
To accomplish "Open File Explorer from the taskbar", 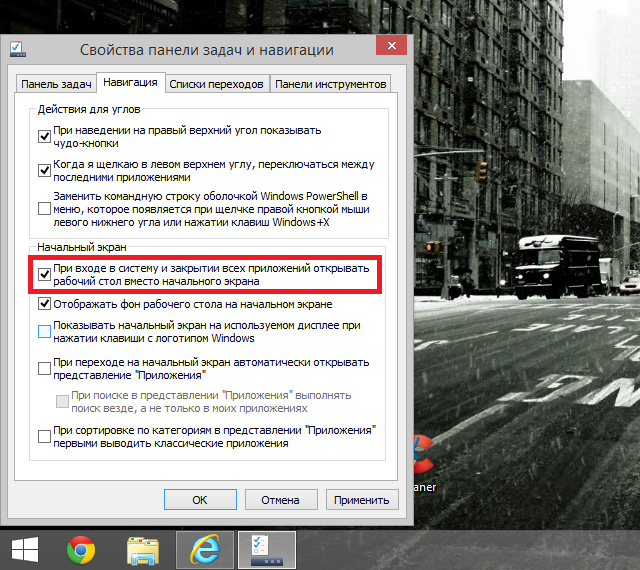I will pos(143,549).
